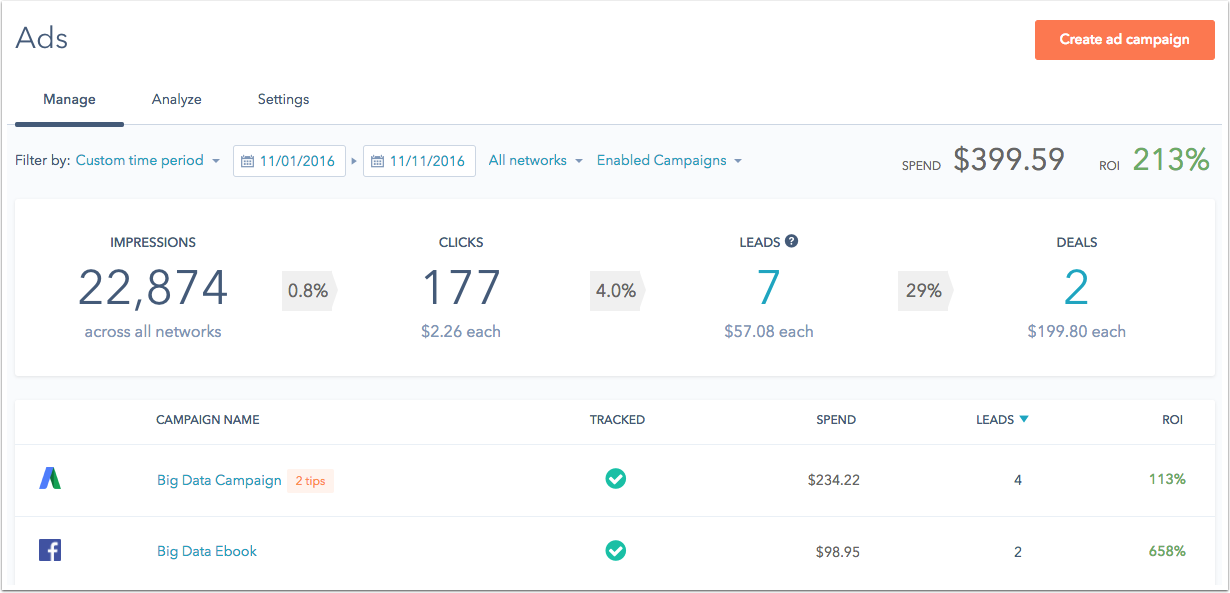Sort by Leads column arrow
The image size is (1230, 593).
coord(1024,420)
